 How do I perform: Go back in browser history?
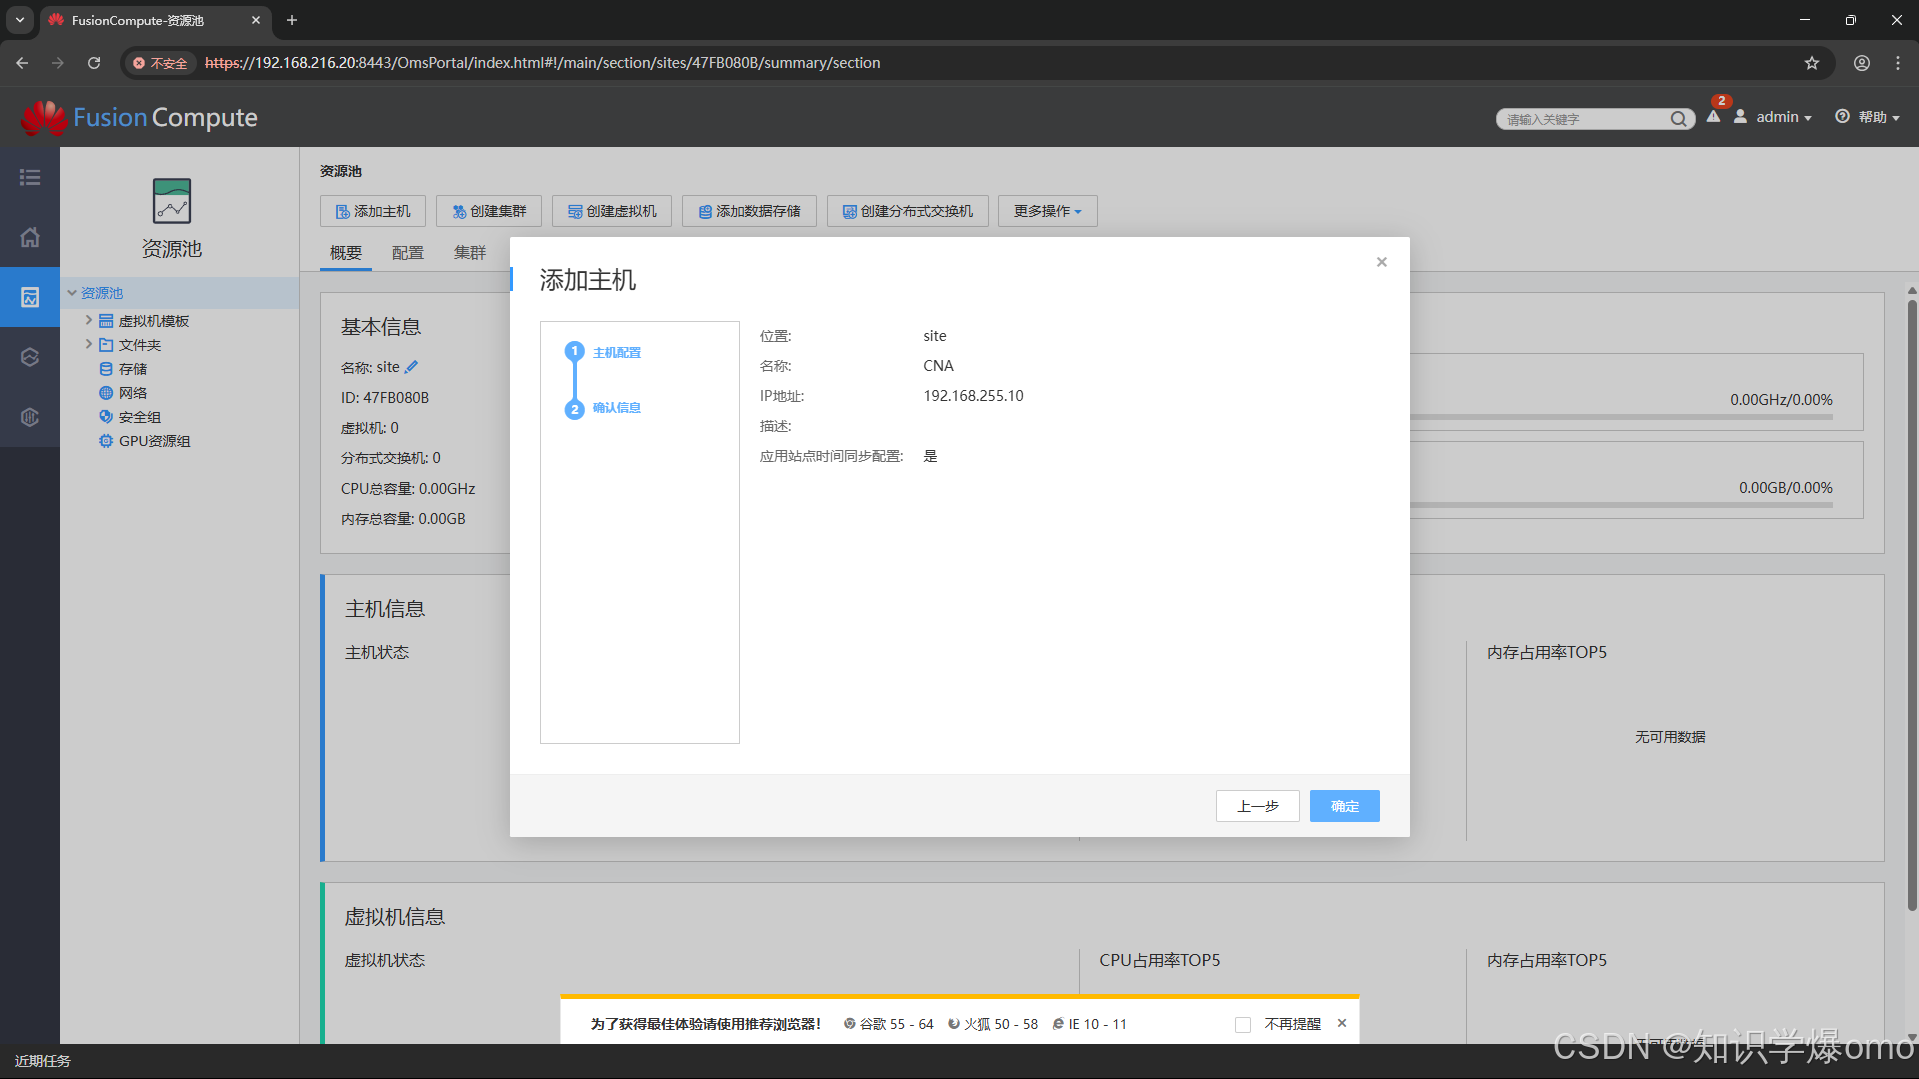22,63
